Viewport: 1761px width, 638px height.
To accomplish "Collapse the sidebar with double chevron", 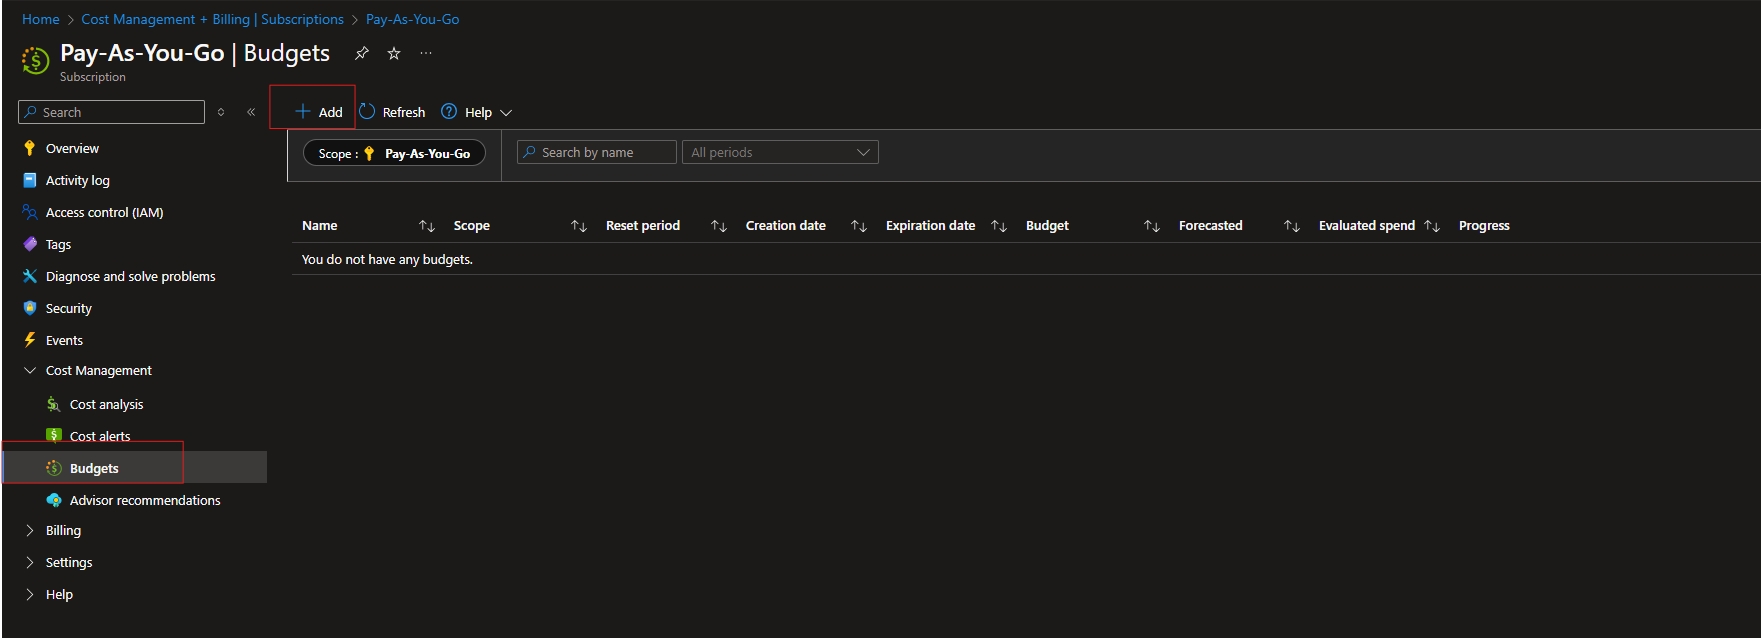I will click(x=251, y=112).
